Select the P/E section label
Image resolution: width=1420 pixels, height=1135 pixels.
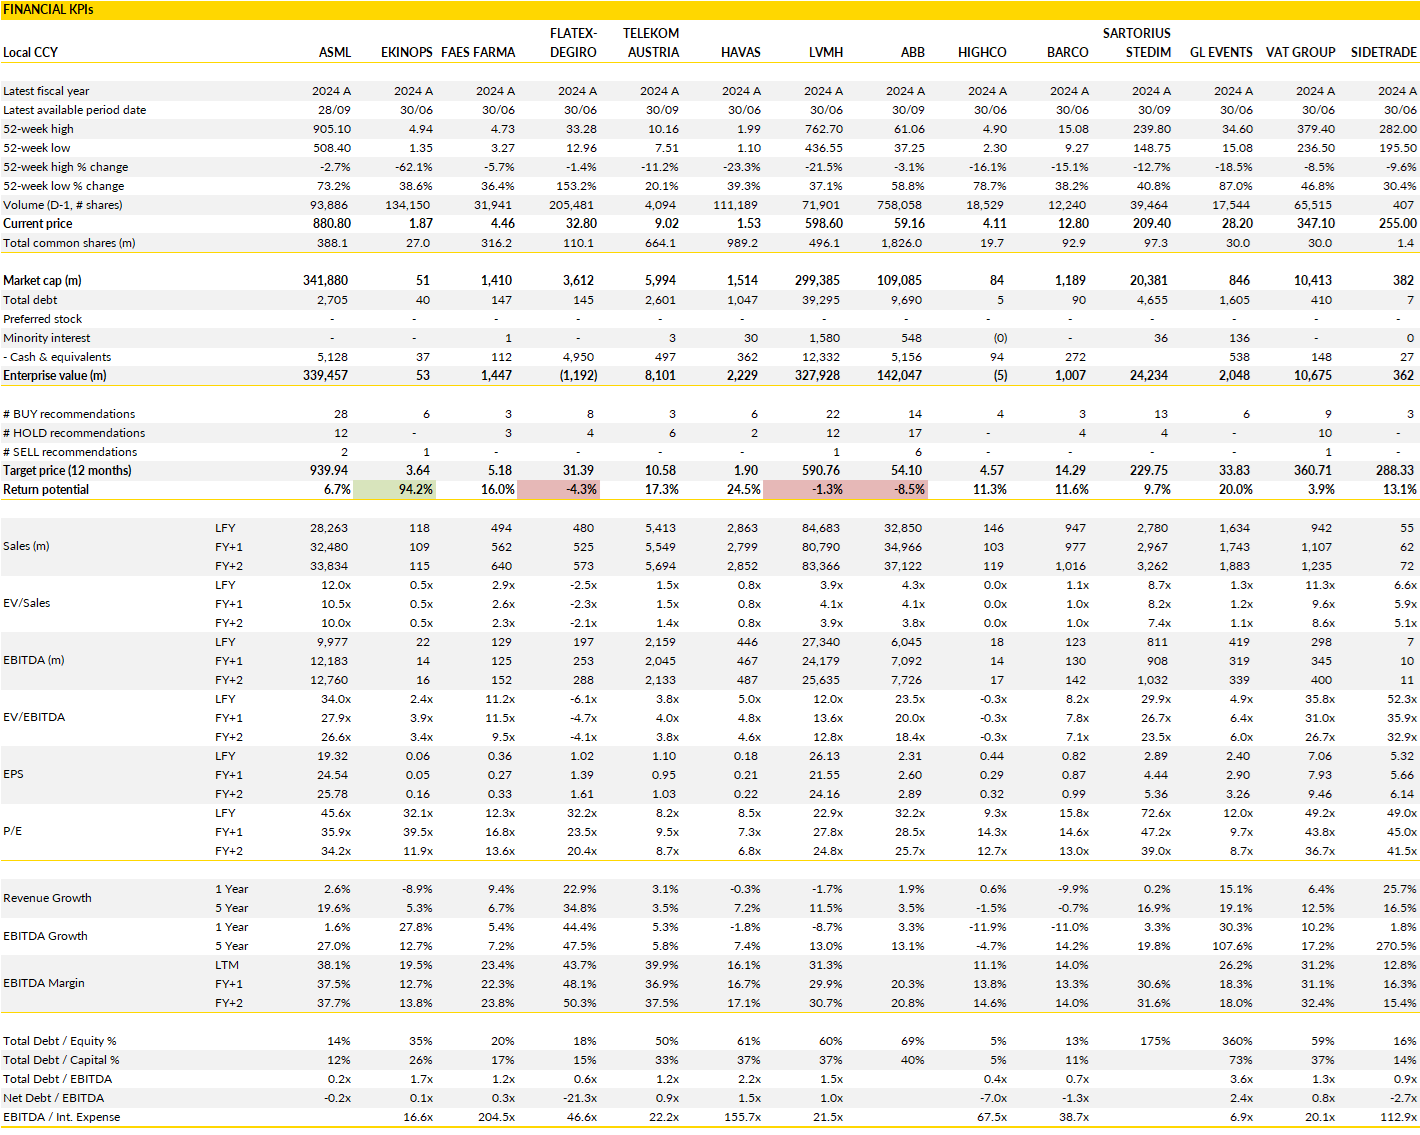click(x=13, y=832)
